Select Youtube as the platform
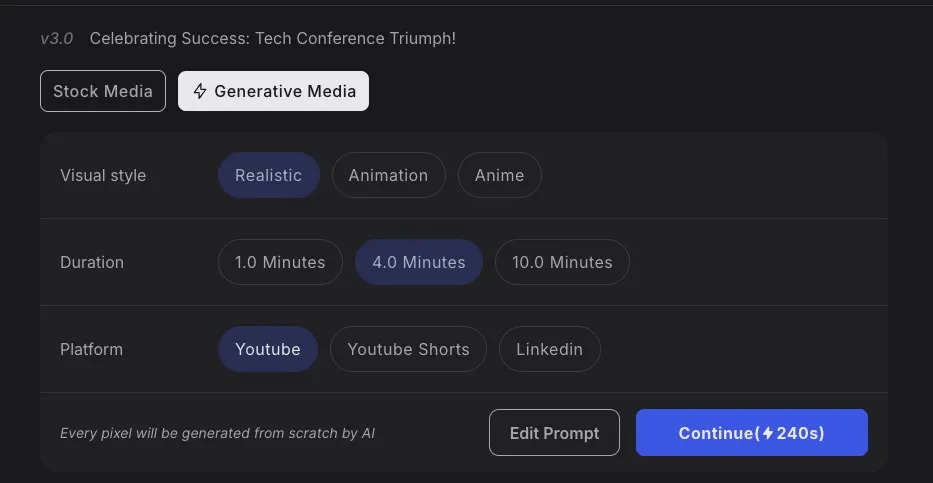Image resolution: width=933 pixels, height=483 pixels. 268,349
